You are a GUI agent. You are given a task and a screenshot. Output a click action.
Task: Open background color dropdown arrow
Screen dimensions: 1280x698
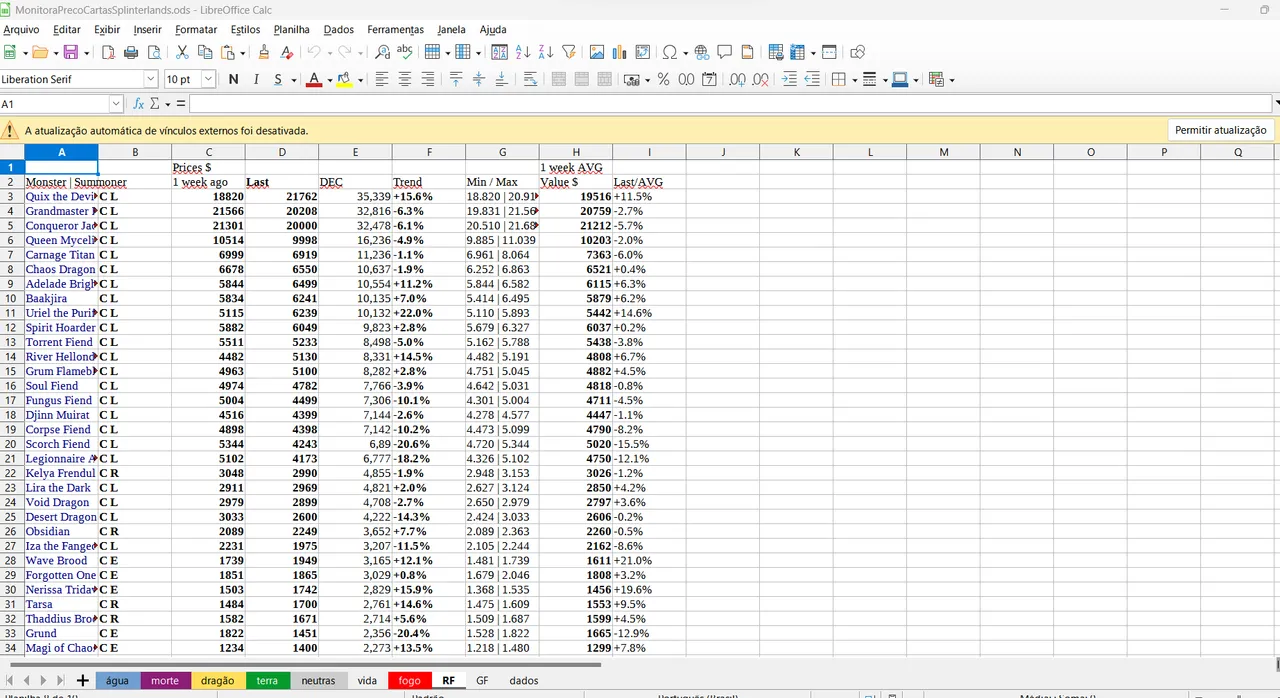(360, 80)
